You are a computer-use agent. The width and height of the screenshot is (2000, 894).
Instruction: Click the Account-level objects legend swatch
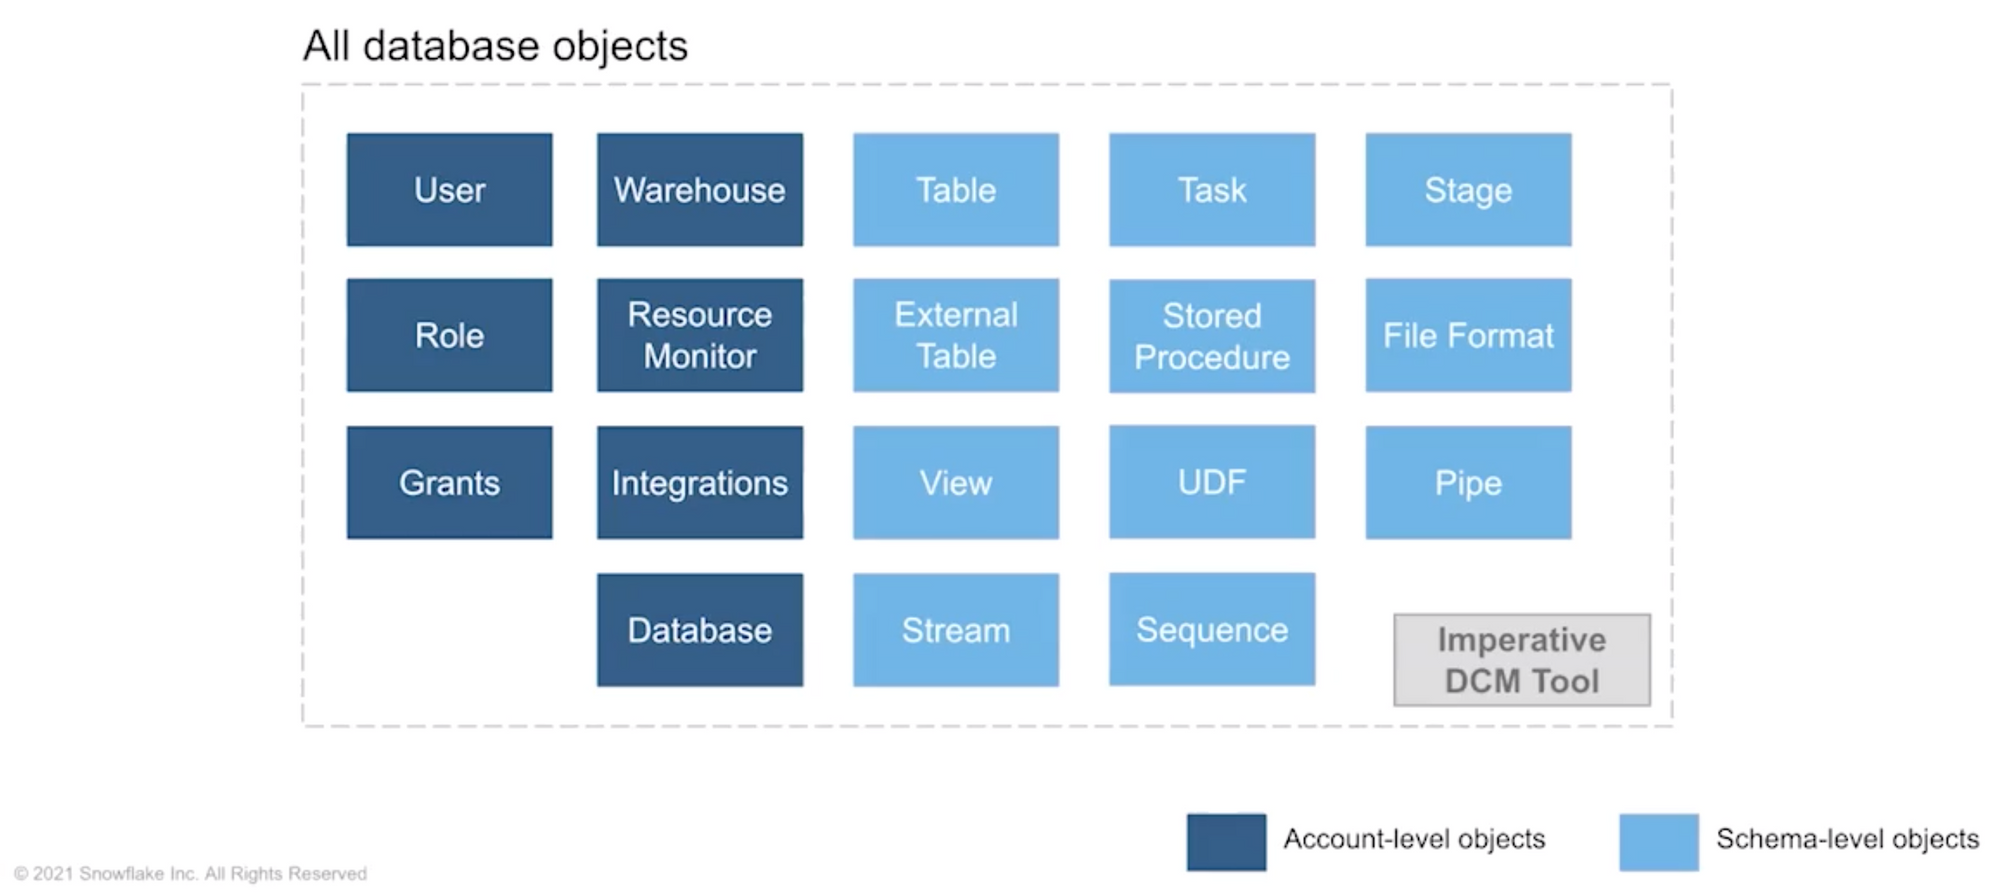tap(1226, 842)
